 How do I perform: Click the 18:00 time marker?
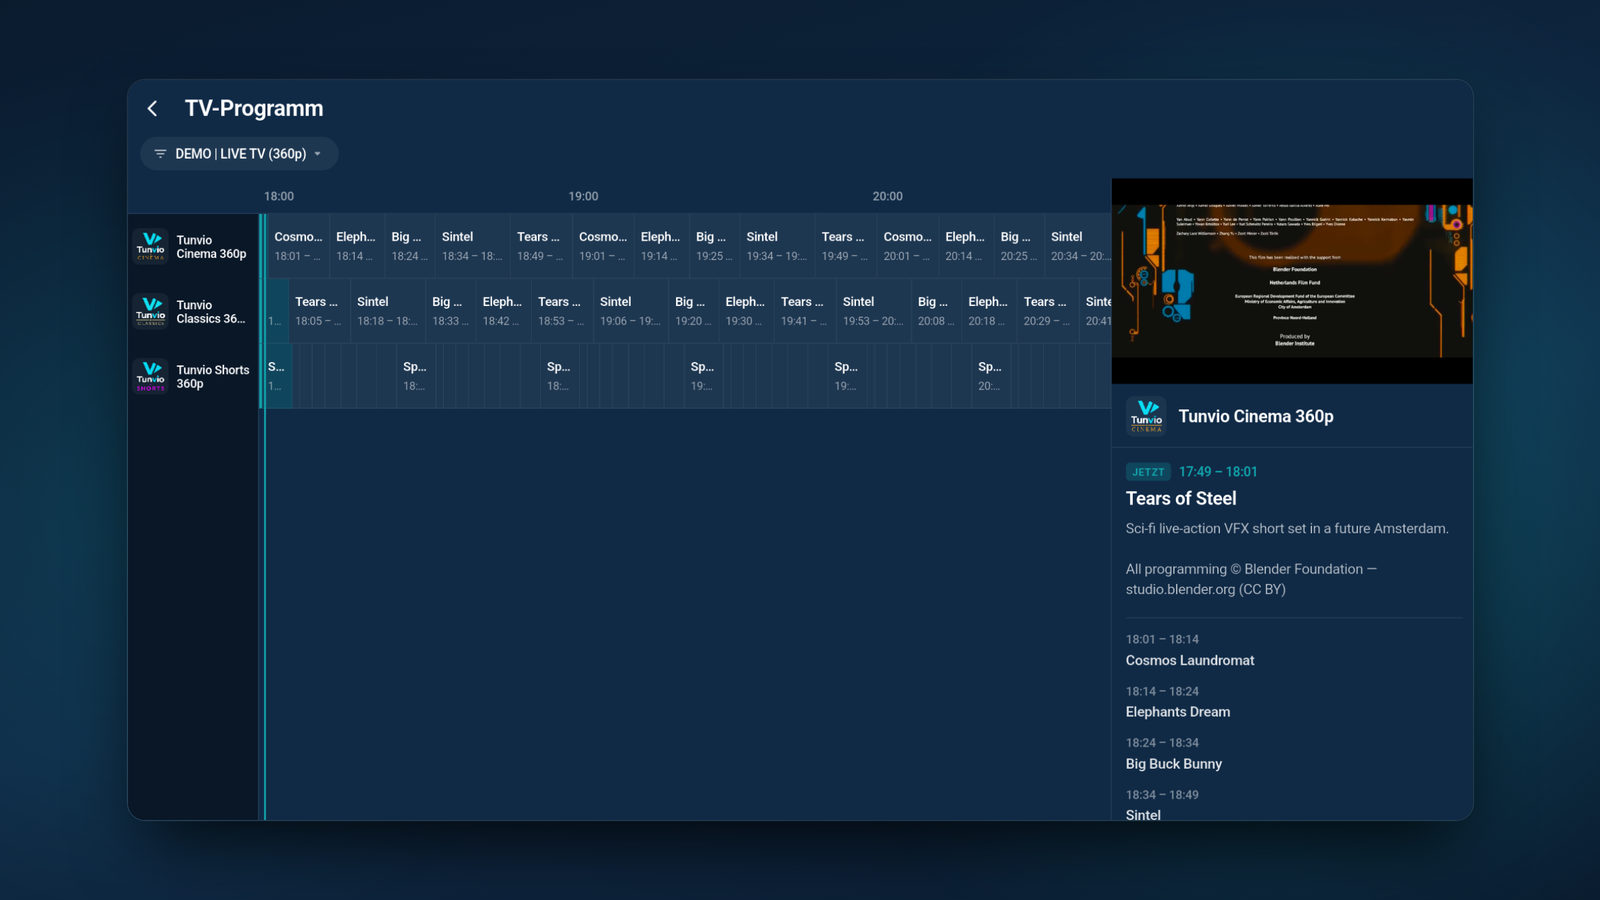(x=279, y=196)
